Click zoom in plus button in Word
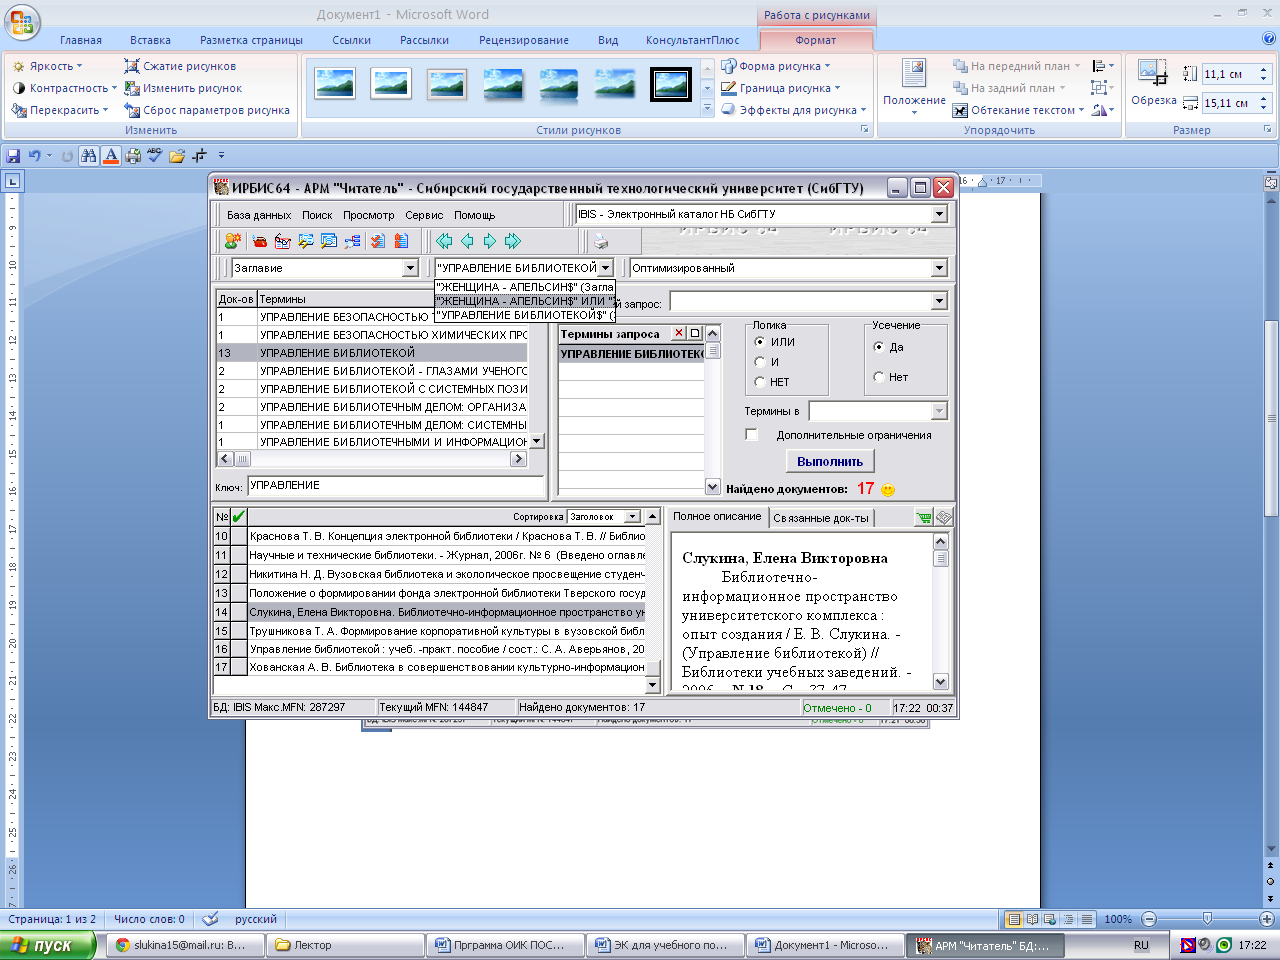The image size is (1280, 960). pyautogui.click(x=1267, y=918)
